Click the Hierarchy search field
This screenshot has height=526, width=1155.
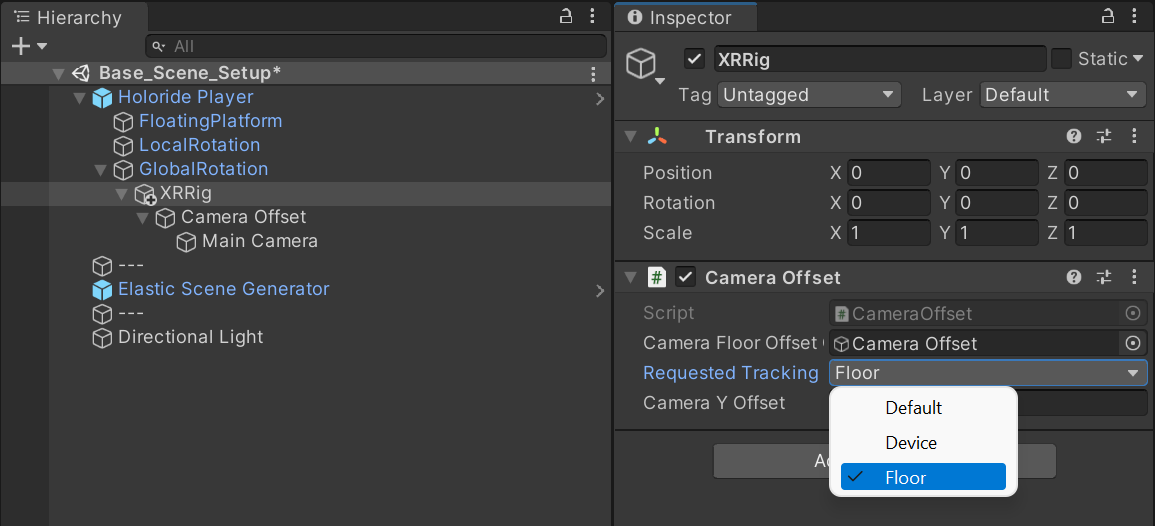[x=376, y=46]
